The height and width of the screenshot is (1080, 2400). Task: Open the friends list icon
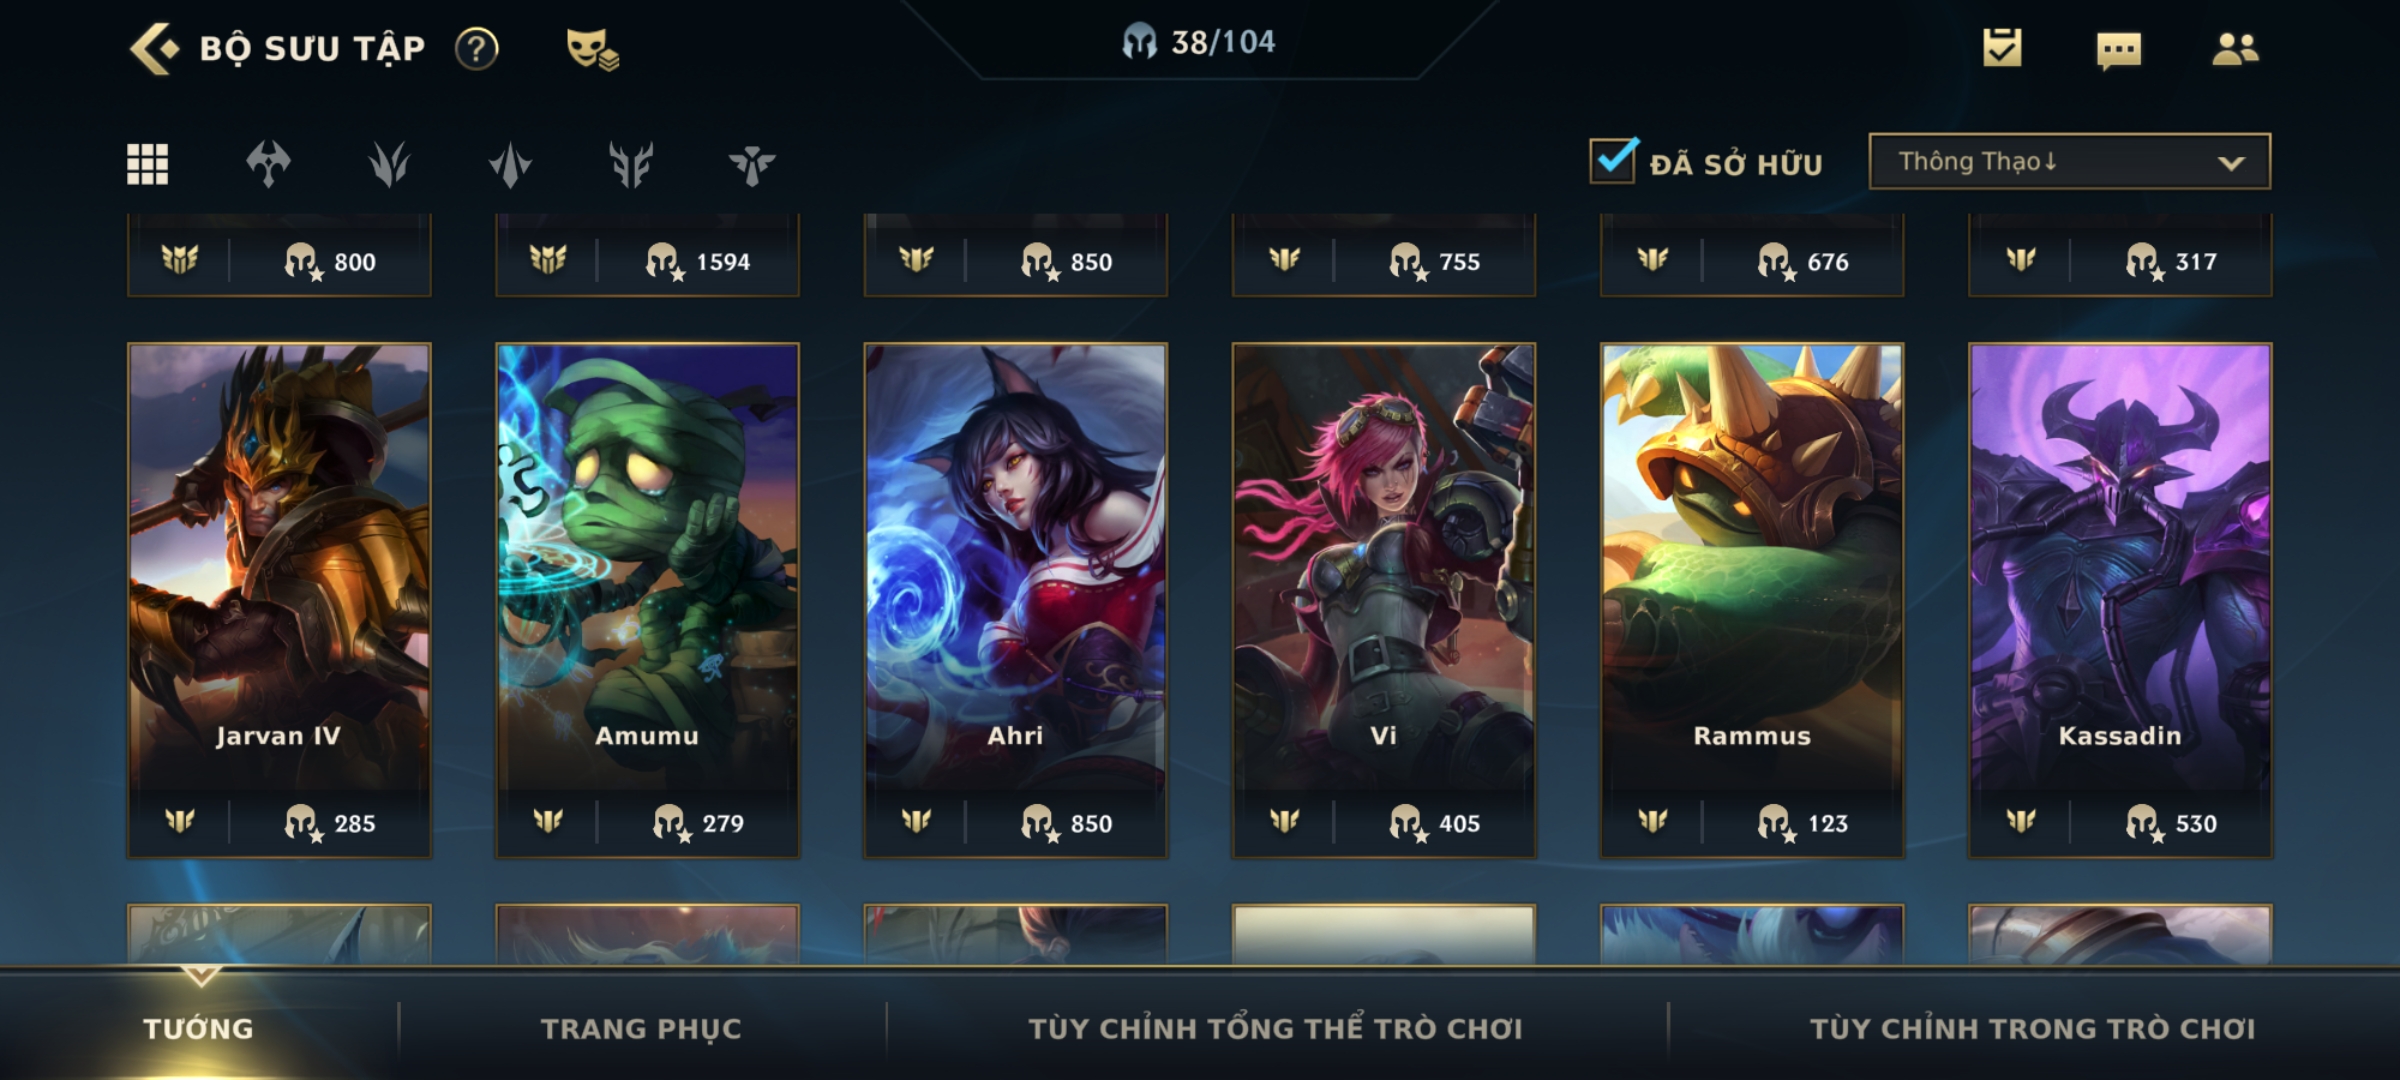(x=2235, y=48)
